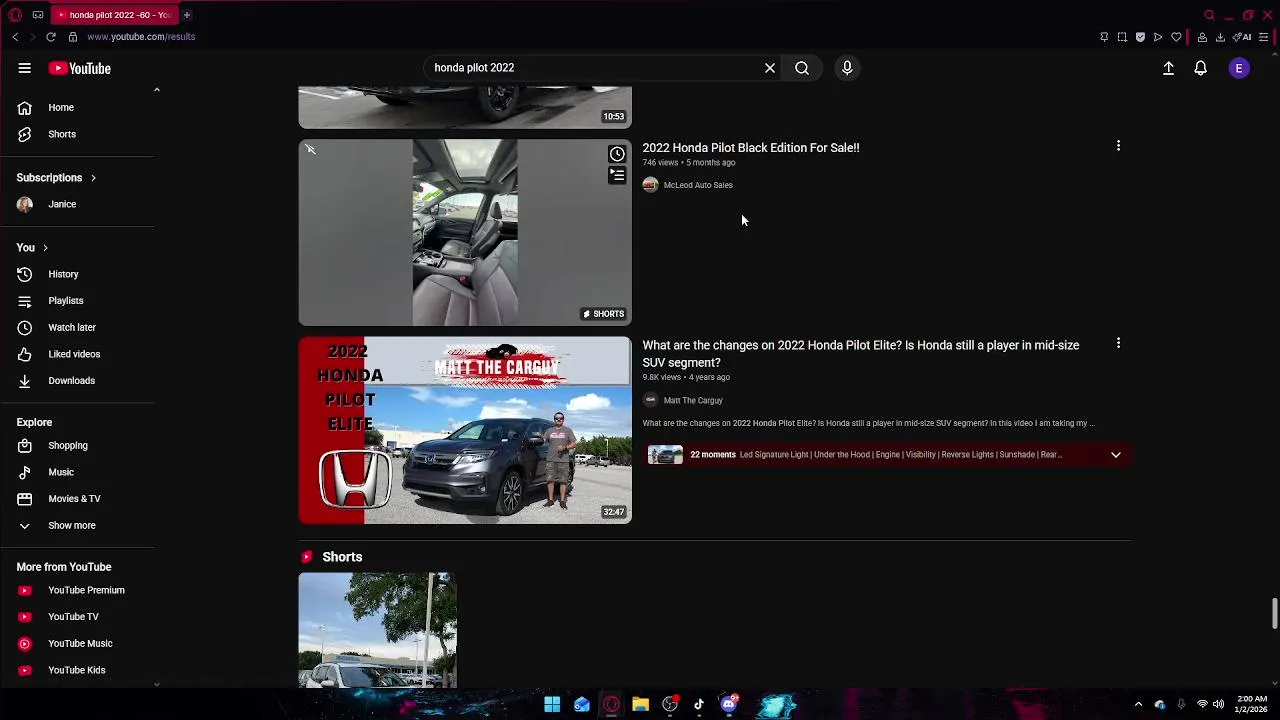Open more options for Pilot Elite video
Image resolution: width=1280 pixels, height=720 pixels.
(x=1118, y=344)
